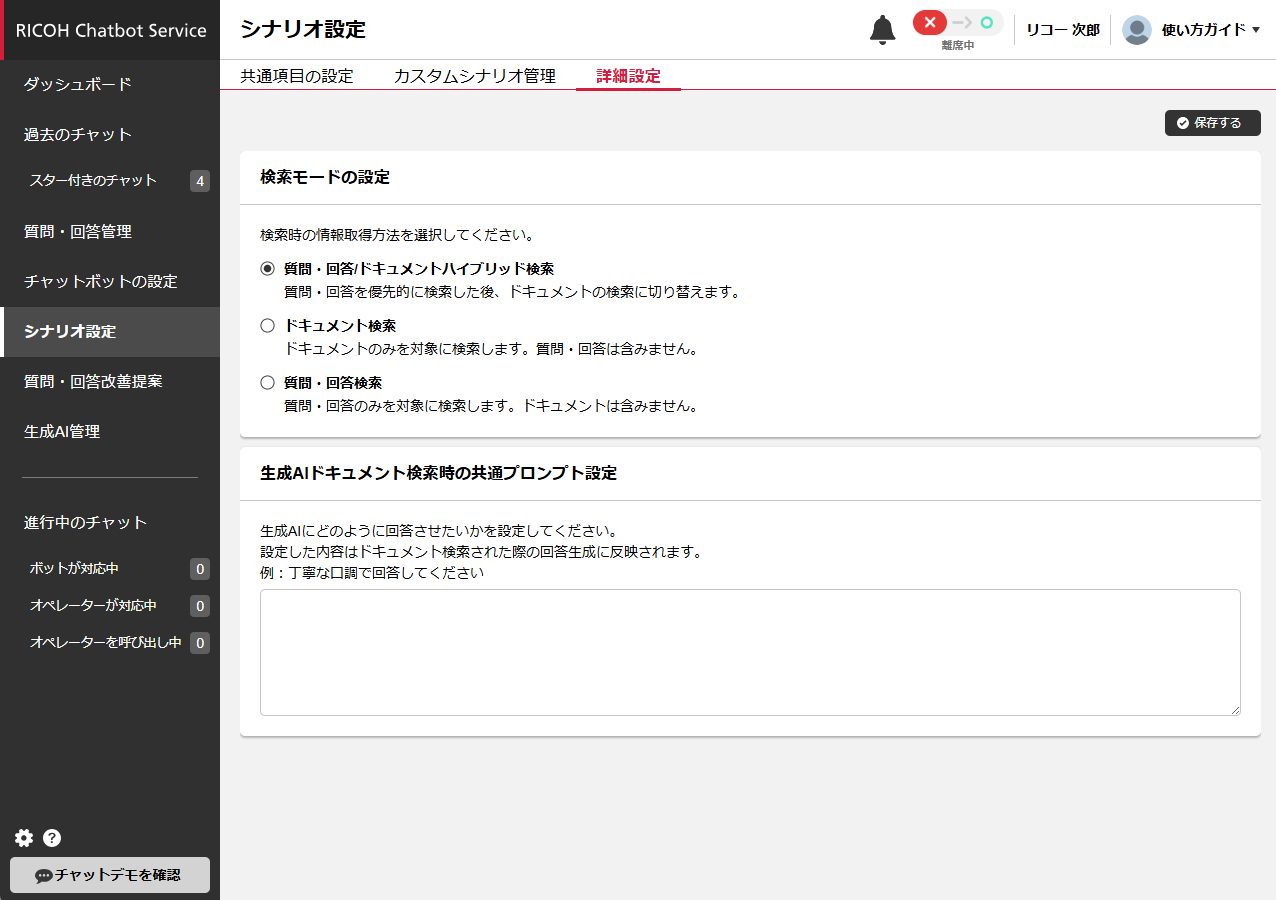1276x900 pixels.
Task: Open ダッシュボード in the sidebar
Action: [78, 85]
